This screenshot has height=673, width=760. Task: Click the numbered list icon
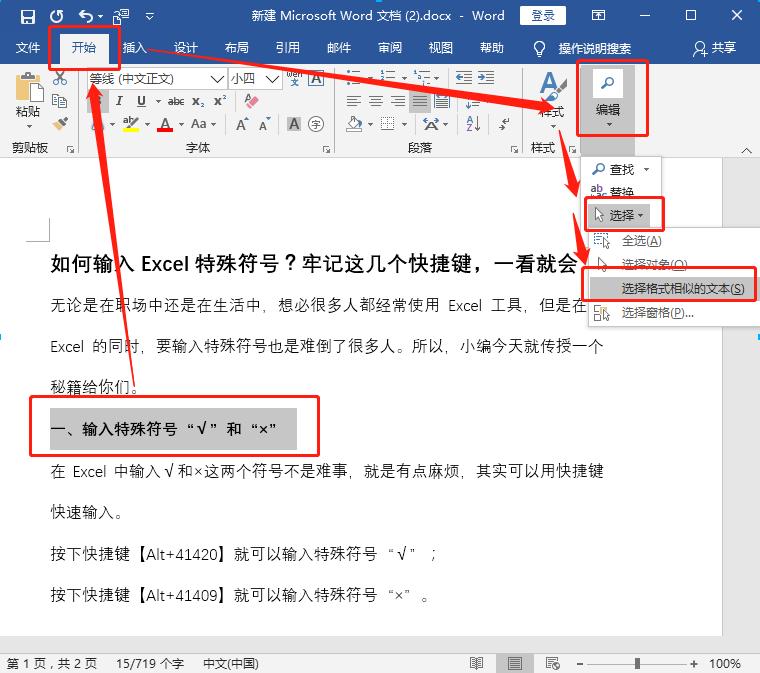(387, 77)
